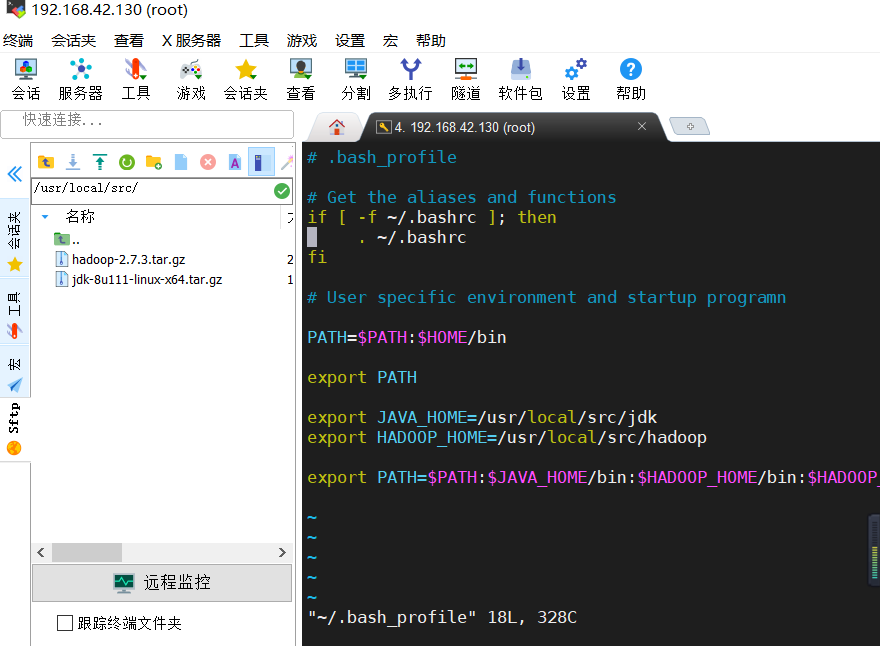Create new file in SFTP browser
880x646 pixels.
click(181, 162)
